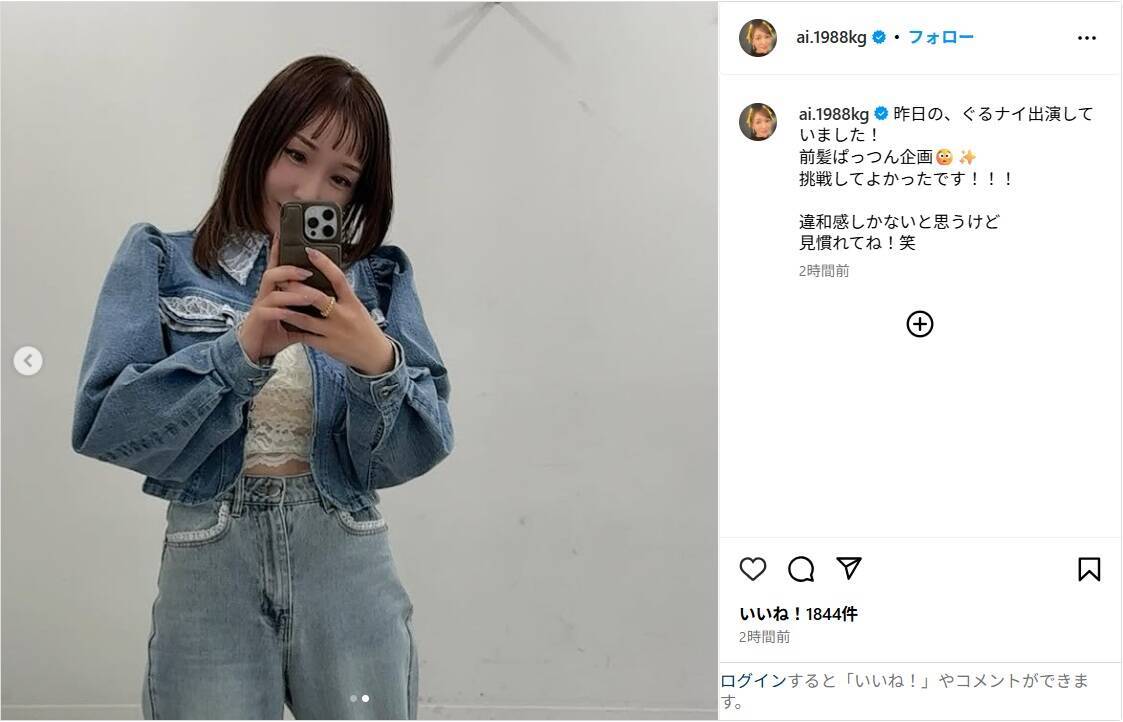Click the 2時間前 timestamp under the caption
The image size is (1123, 722).
pos(824,271)
